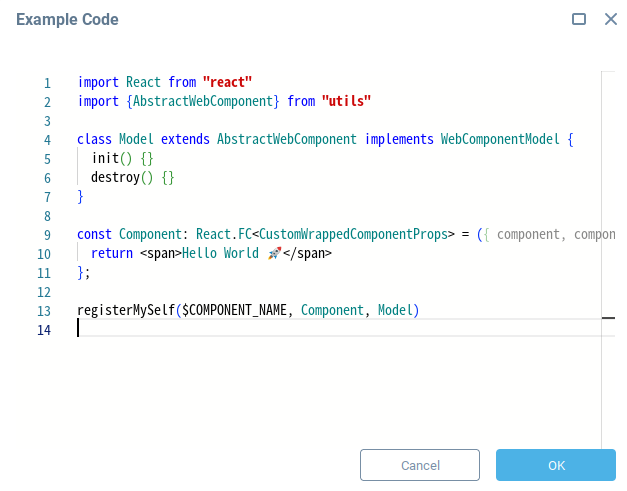Click line number 9 in the gutter
627x491 pixels.
pyautogui.click(x=46, y=235)
